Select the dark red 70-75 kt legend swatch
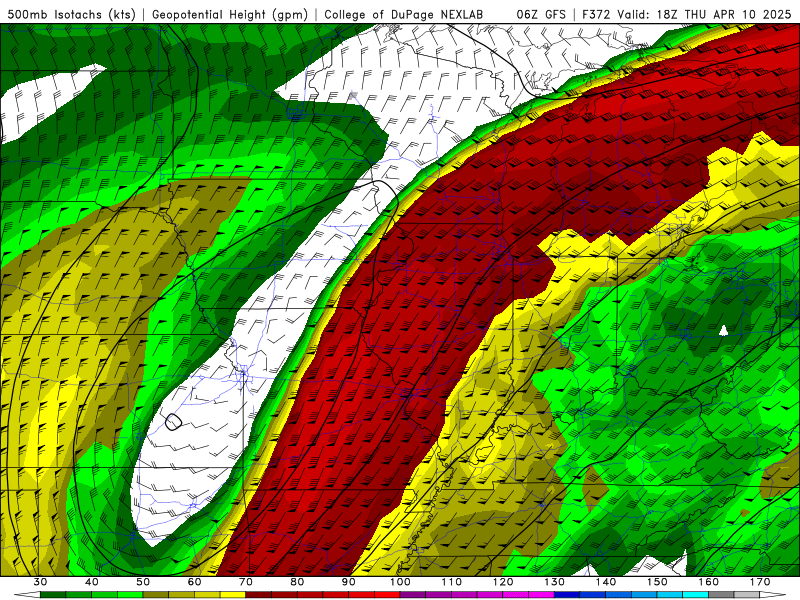 pyautogui.click(x=259, y=595)
